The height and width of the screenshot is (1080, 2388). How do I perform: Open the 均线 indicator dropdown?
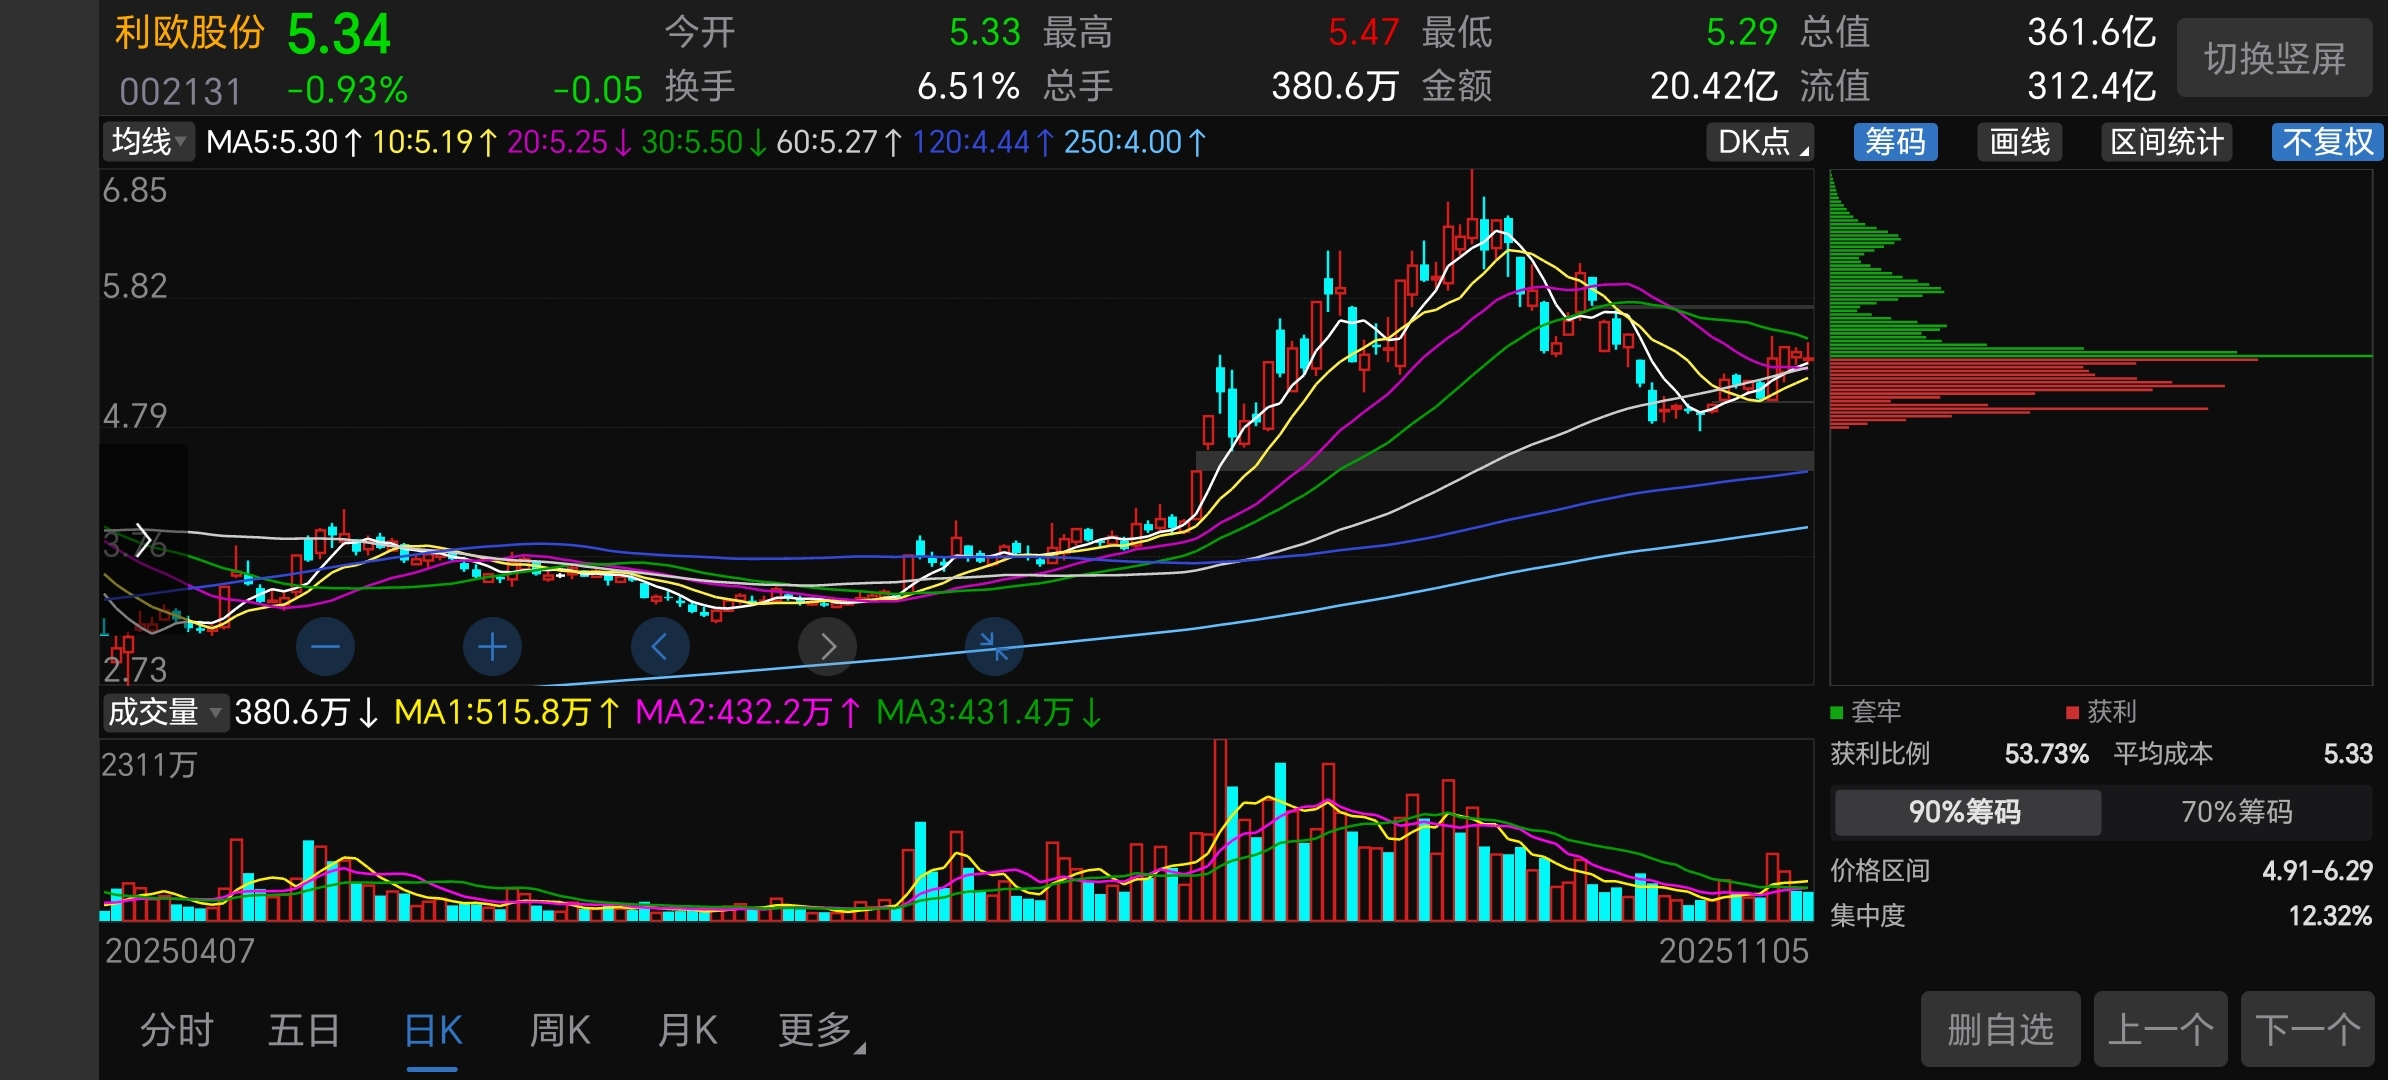pyautogui.click(x=148, y=142)
